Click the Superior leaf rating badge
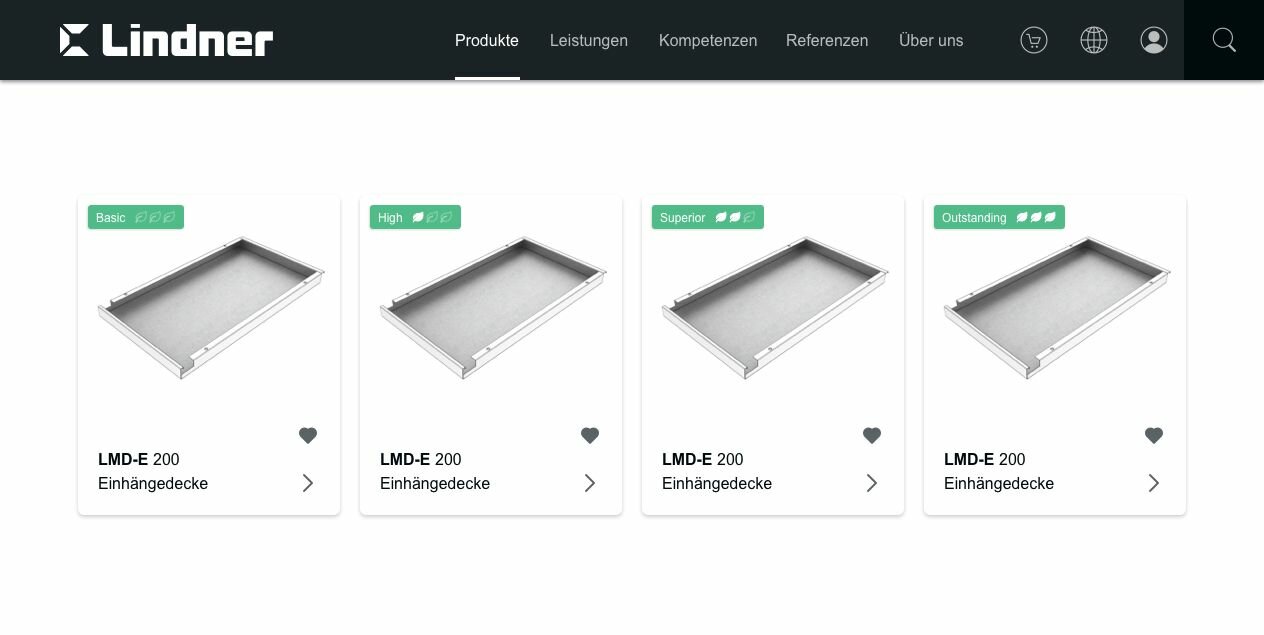Screen dimensions: 1264x635 pyautogui.click(x=708, y=217)
